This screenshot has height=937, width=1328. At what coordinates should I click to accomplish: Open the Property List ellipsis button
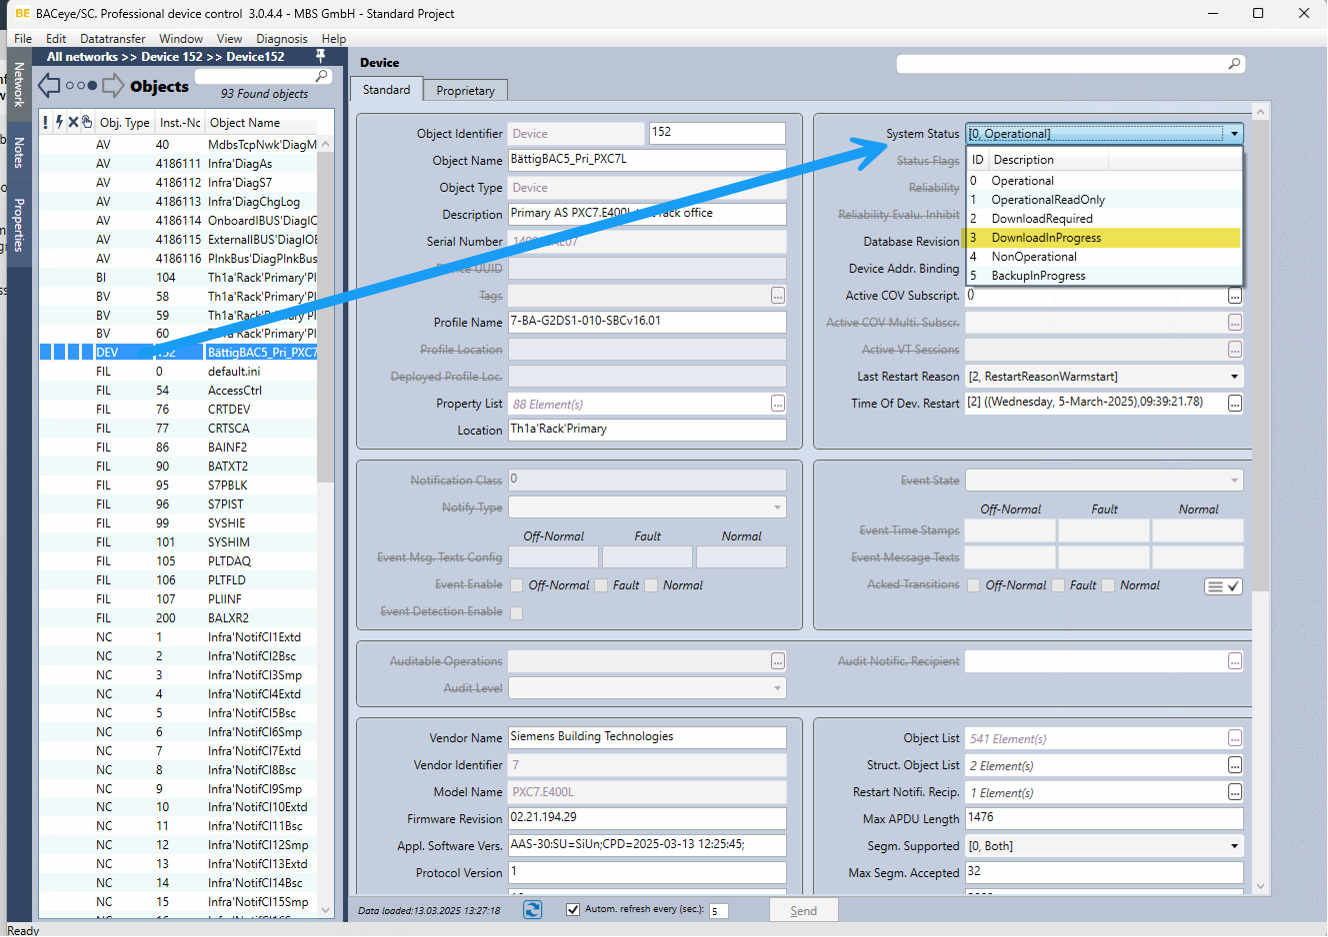coord(778,404)
